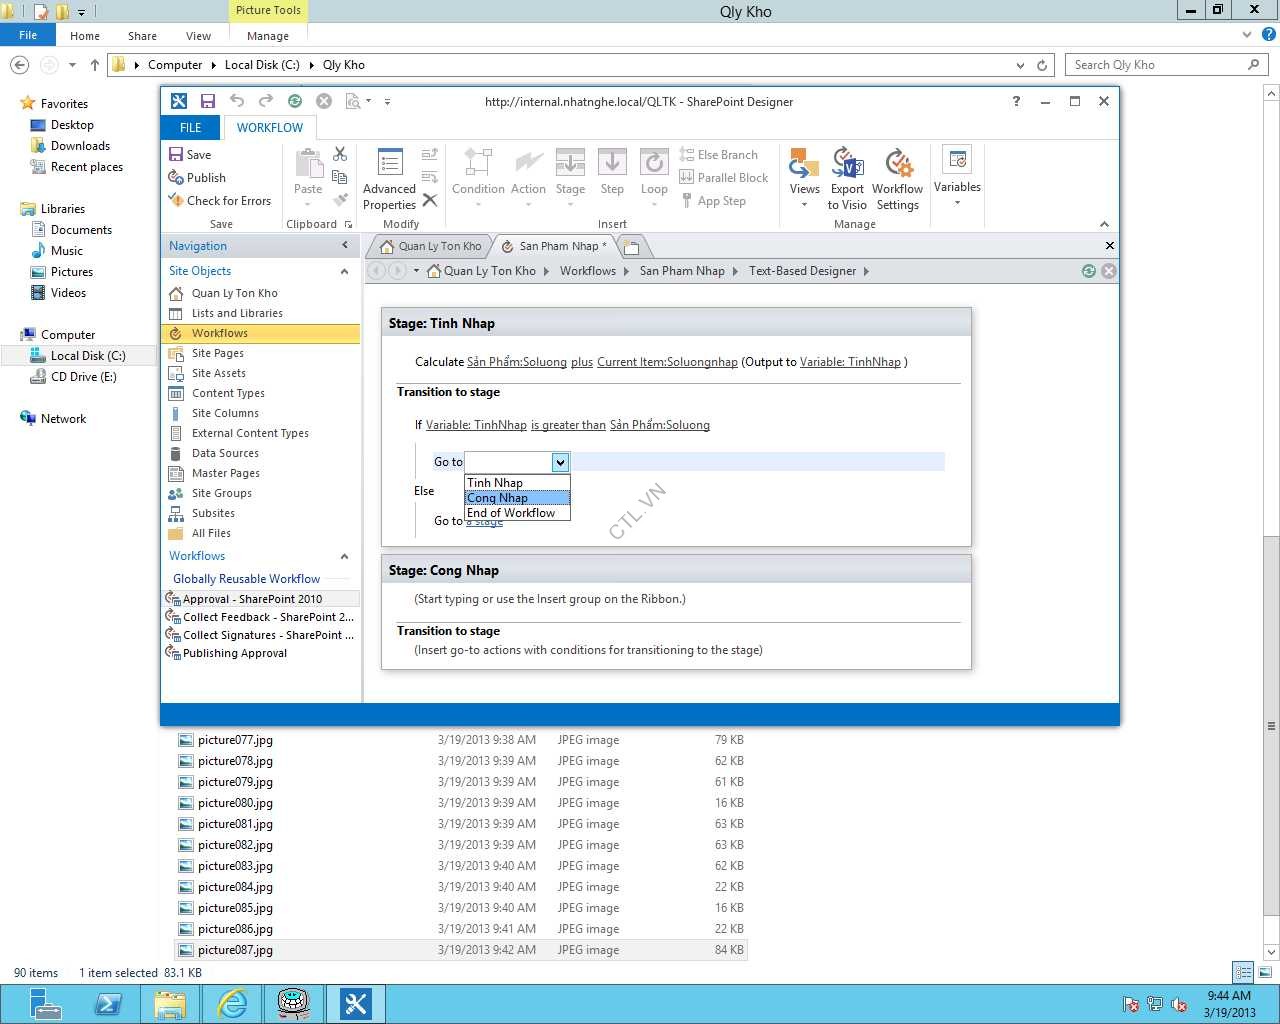Switch to the Quan Ly Ton Kho tab
This screenshot has height=1024, width=1280.
[431, 246]
